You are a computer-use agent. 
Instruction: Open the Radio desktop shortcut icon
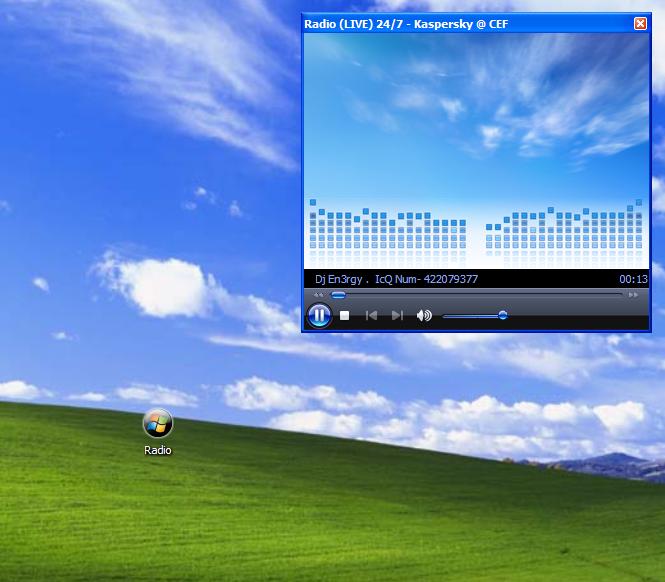(x=158, y=423)
